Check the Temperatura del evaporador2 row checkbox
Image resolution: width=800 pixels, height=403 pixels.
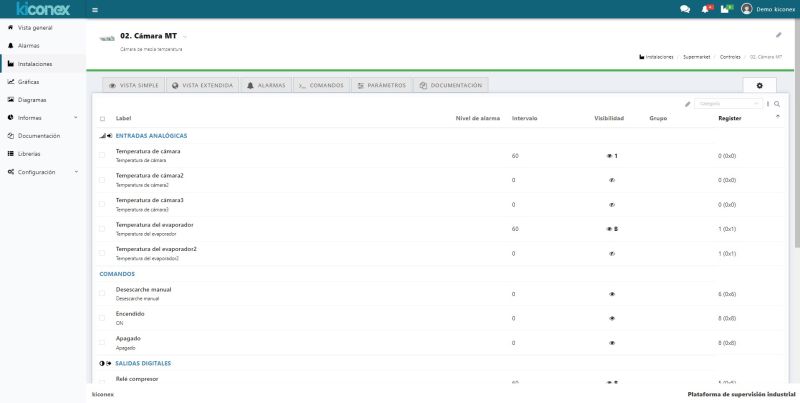102,253
